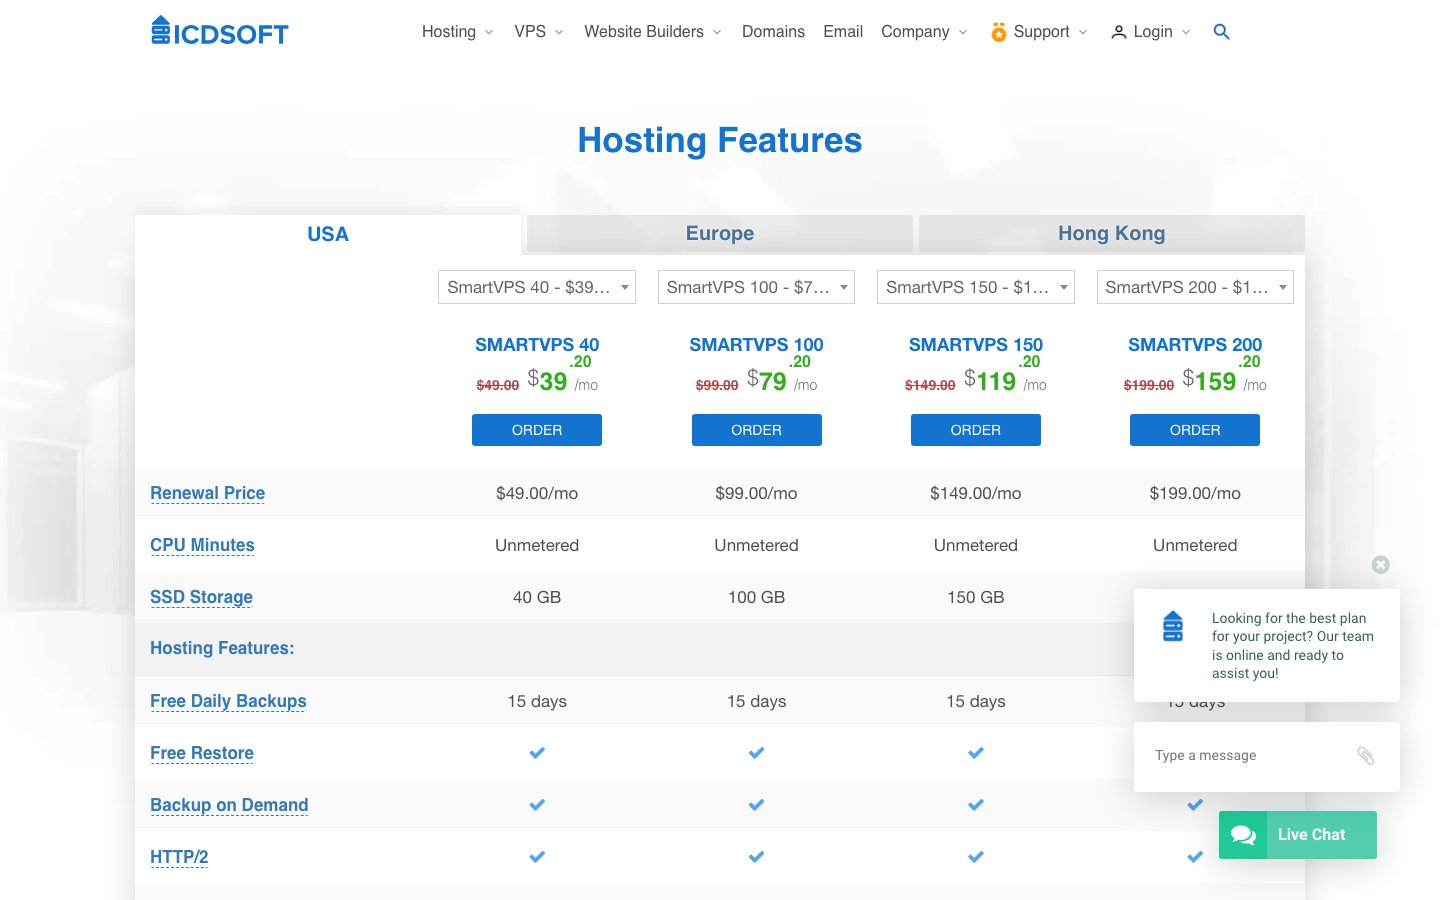Click Backup on Demand checkmark for SmartVPS 100

[x=756, y=805]
